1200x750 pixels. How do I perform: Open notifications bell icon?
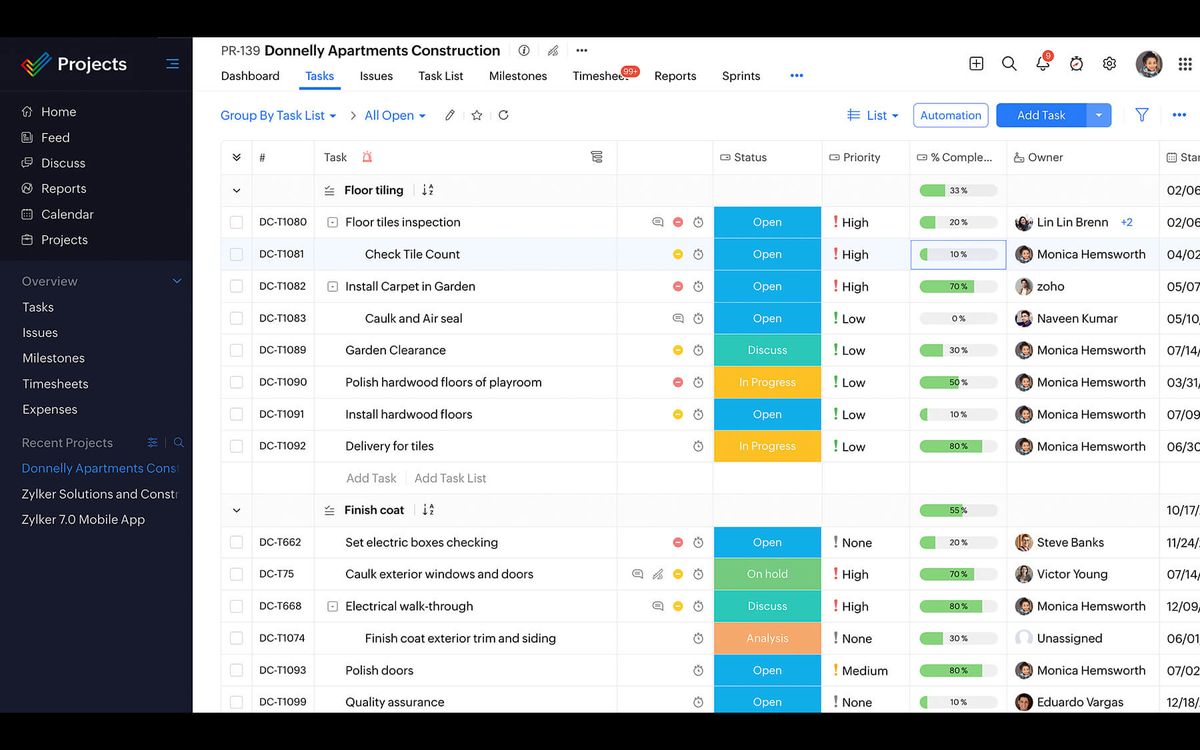pyautogui.click(x=1042, y=64)
